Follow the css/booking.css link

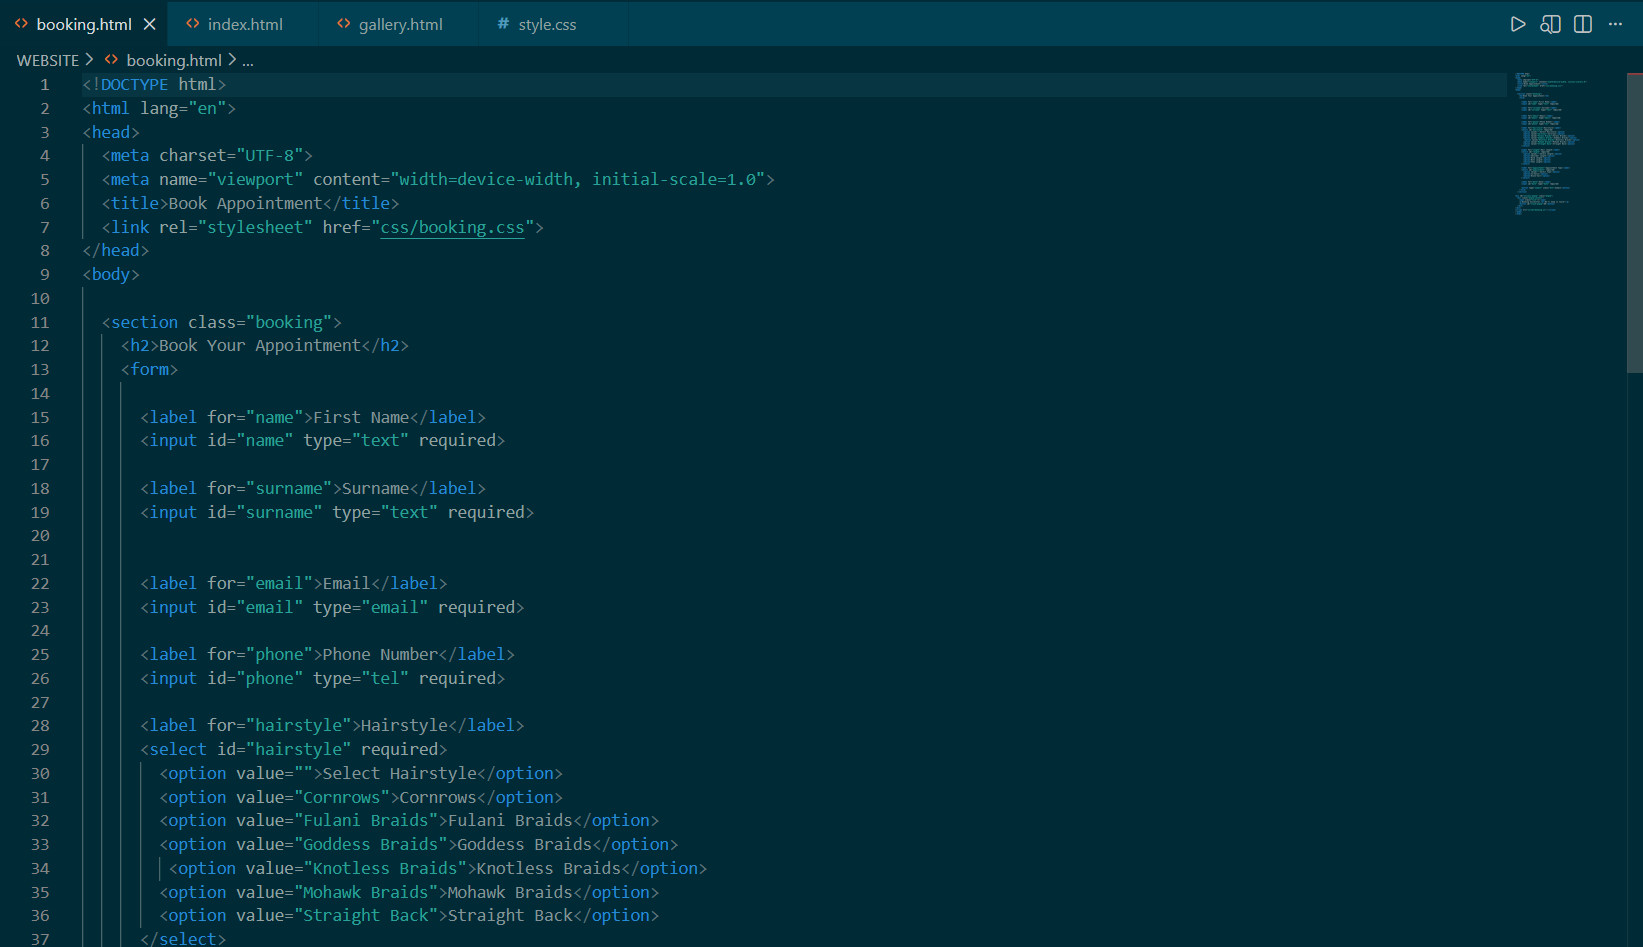tap(452, 227)
